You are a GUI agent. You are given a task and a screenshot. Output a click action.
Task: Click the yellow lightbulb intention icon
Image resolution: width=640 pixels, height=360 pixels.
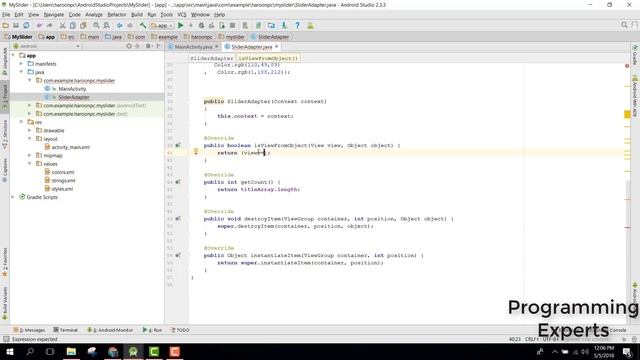[196, 152]
